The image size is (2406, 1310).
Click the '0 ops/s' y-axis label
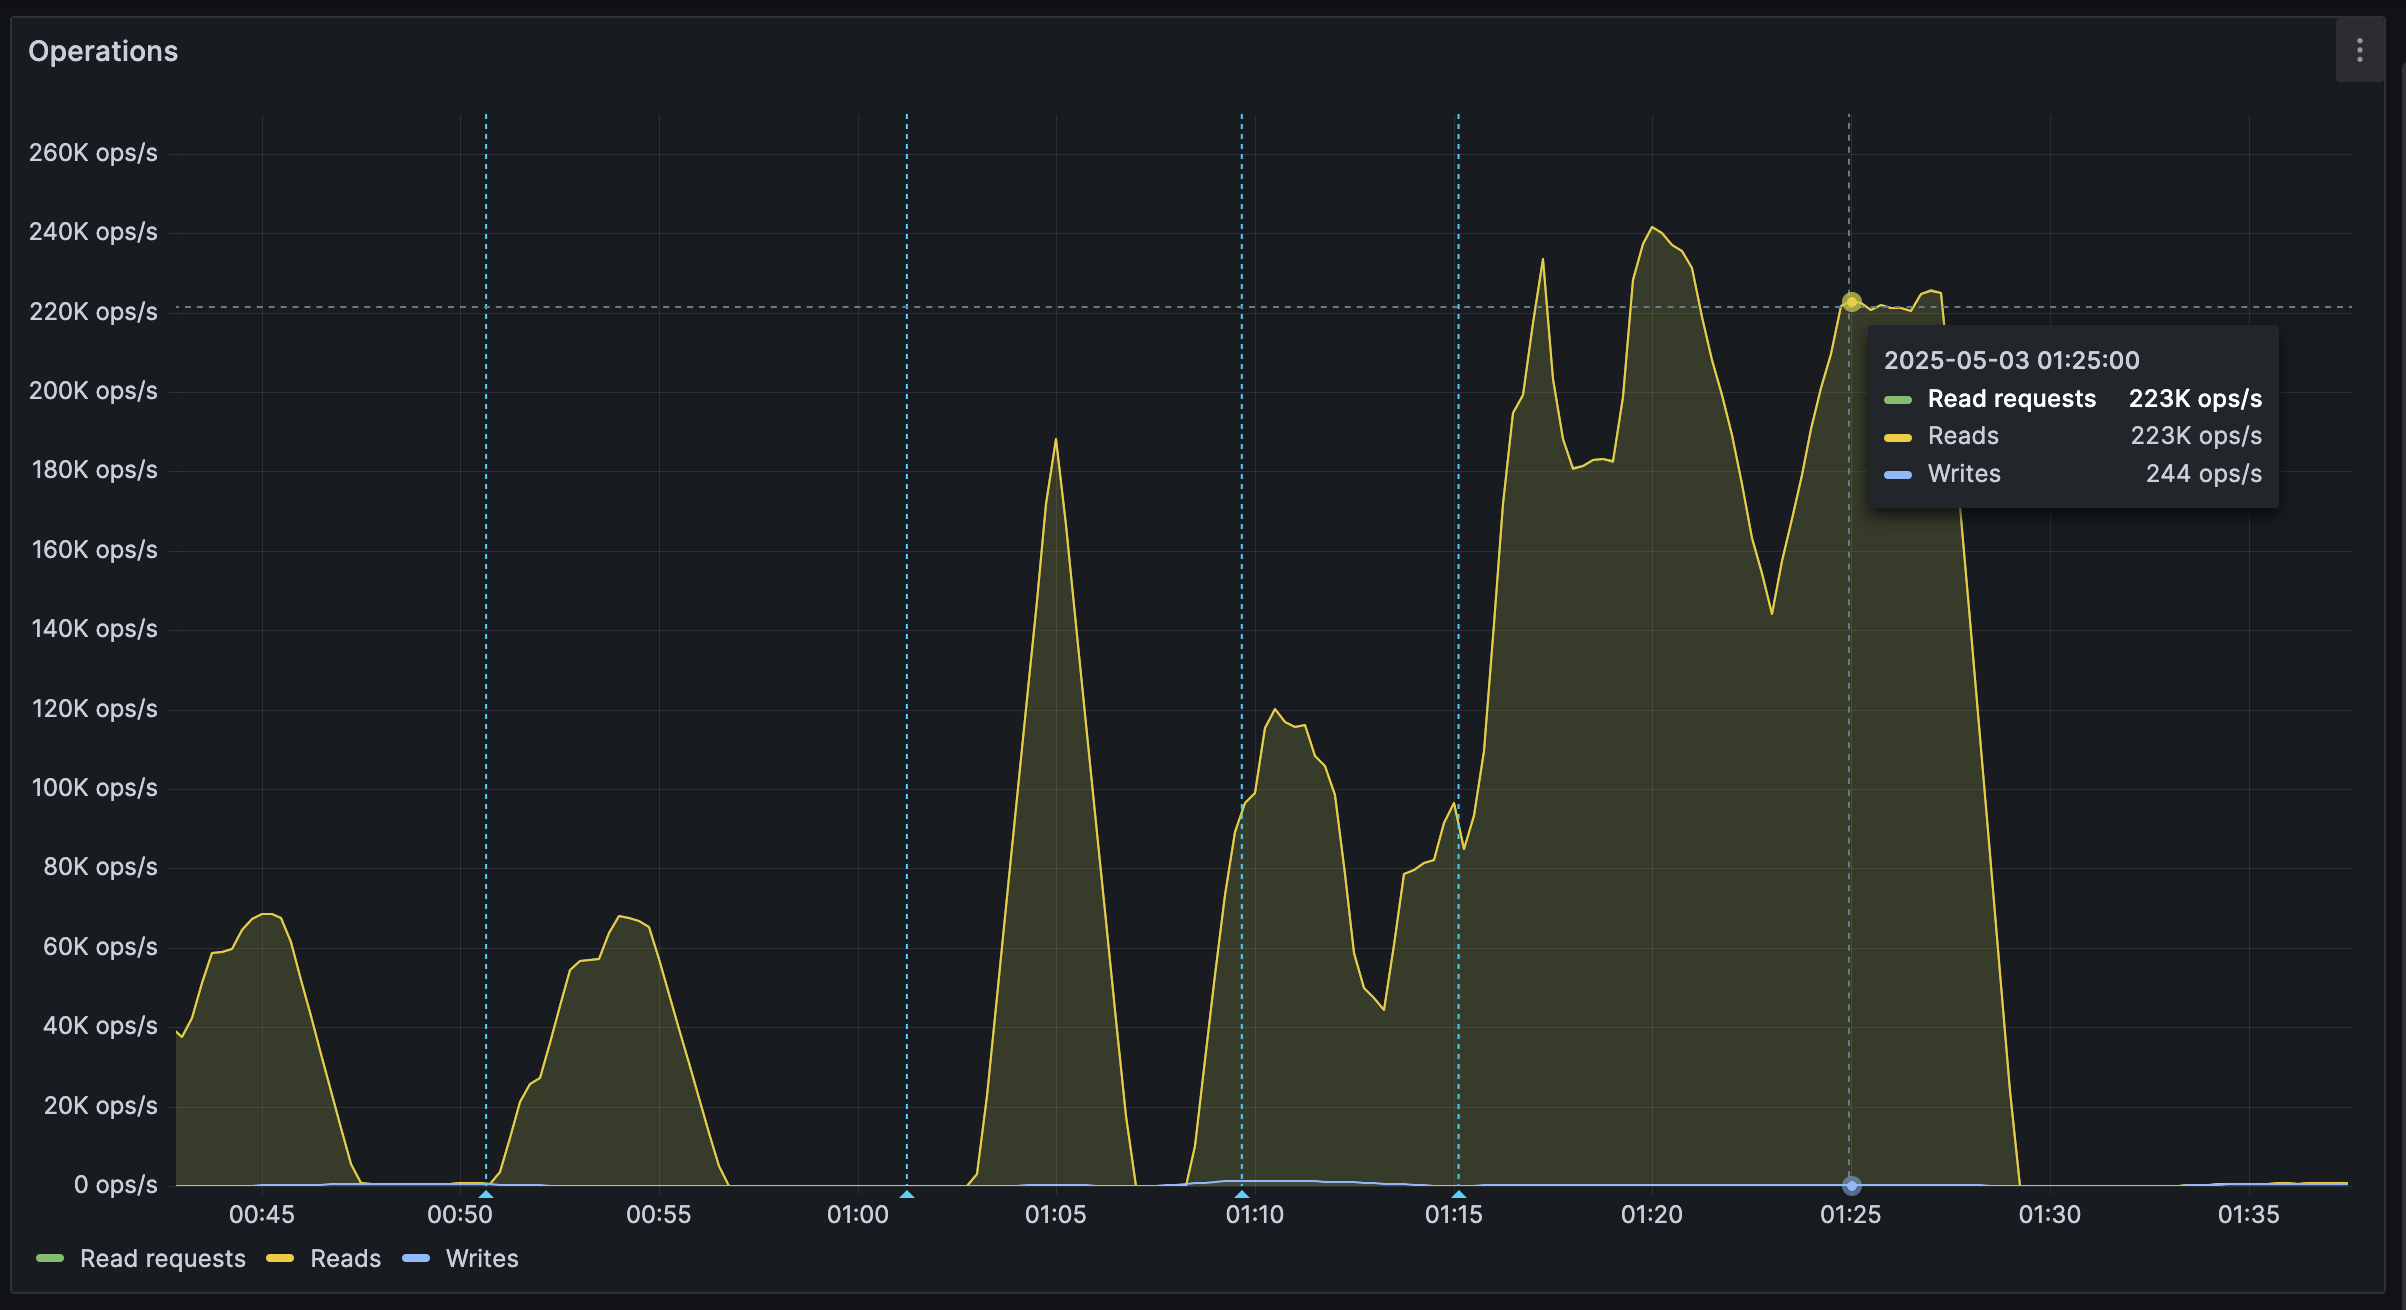(116, 1185)
